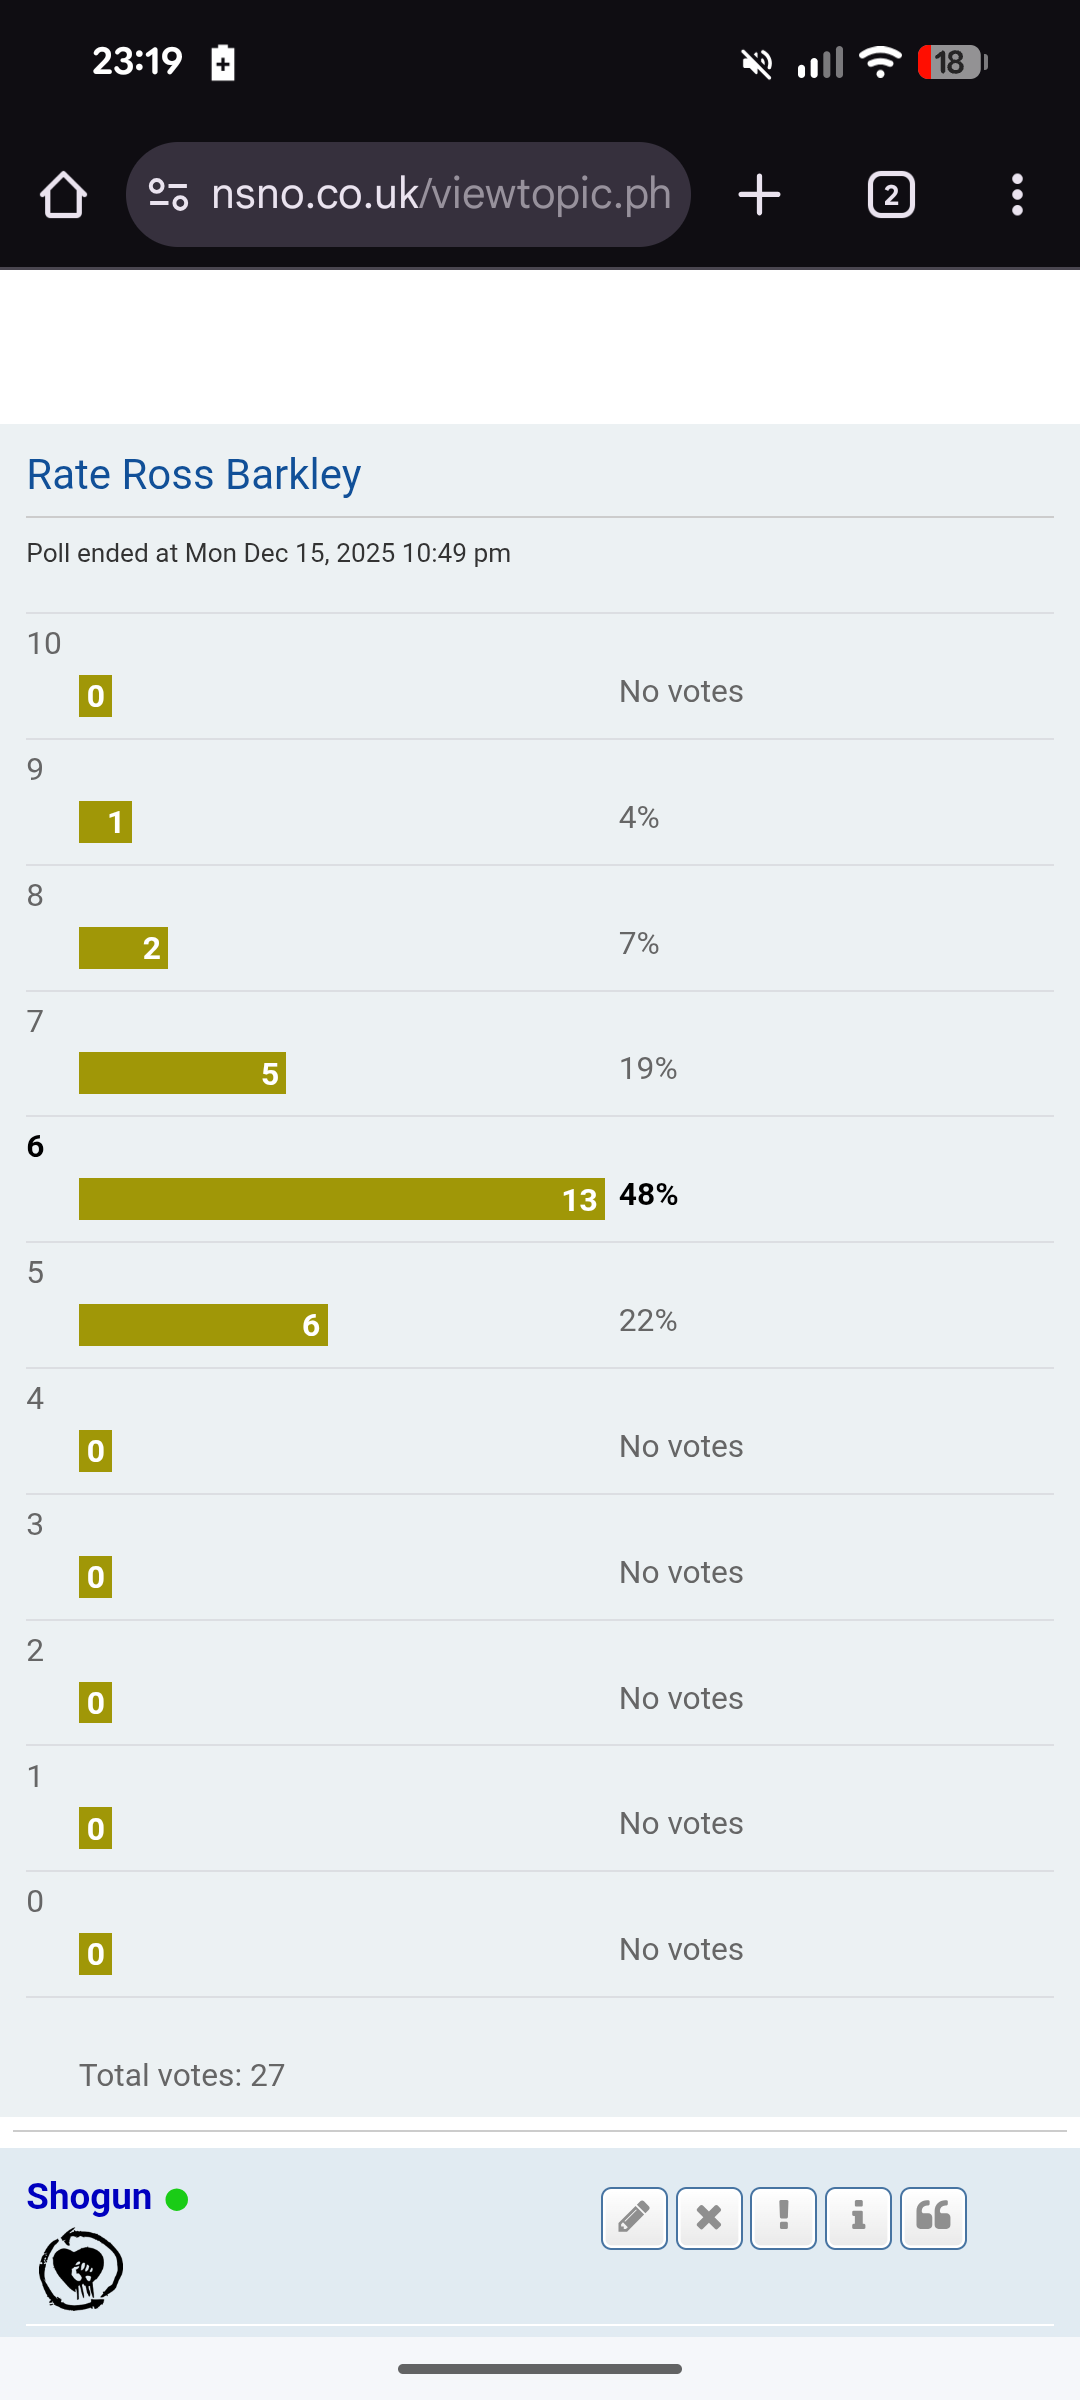Click the 5-vote bar for rating 7

pos(182,1073)
